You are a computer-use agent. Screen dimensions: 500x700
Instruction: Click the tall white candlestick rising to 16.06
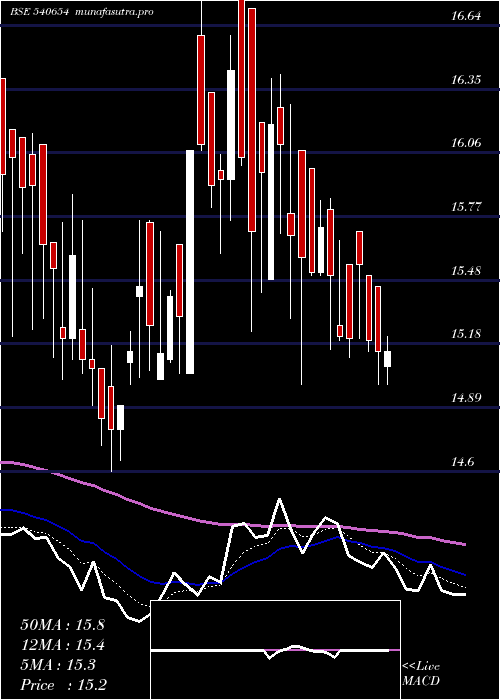coord(190,262)
